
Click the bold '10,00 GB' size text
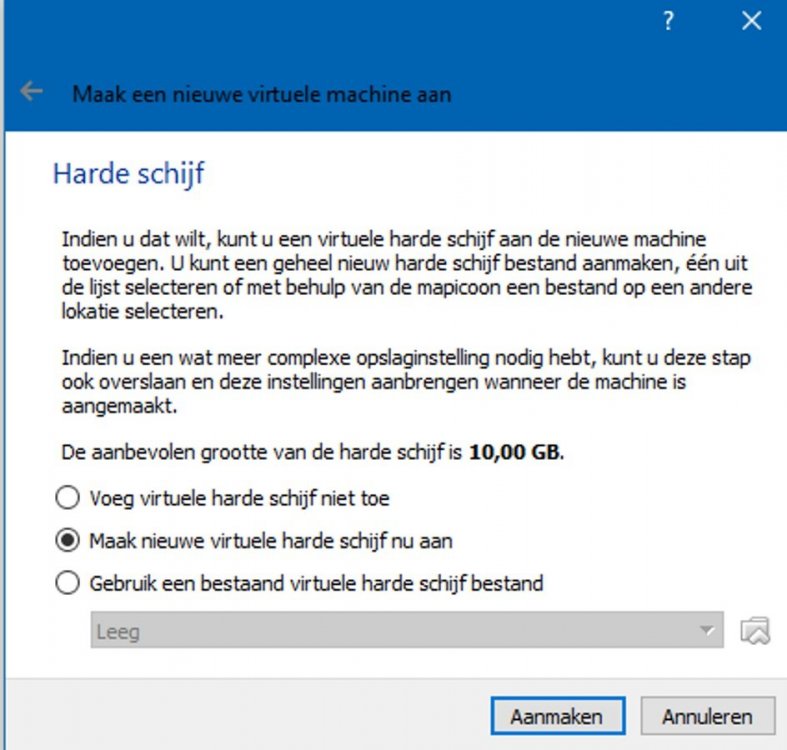516,453
